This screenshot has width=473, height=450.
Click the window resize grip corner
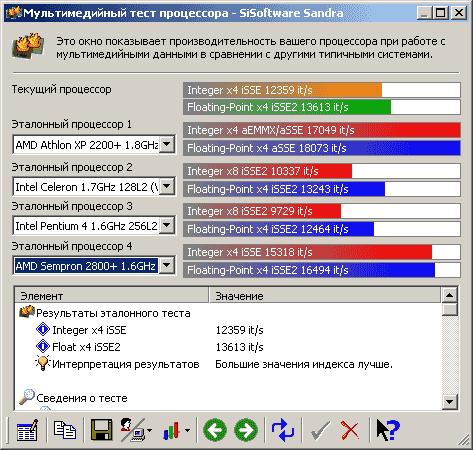[x=463, y=440]
